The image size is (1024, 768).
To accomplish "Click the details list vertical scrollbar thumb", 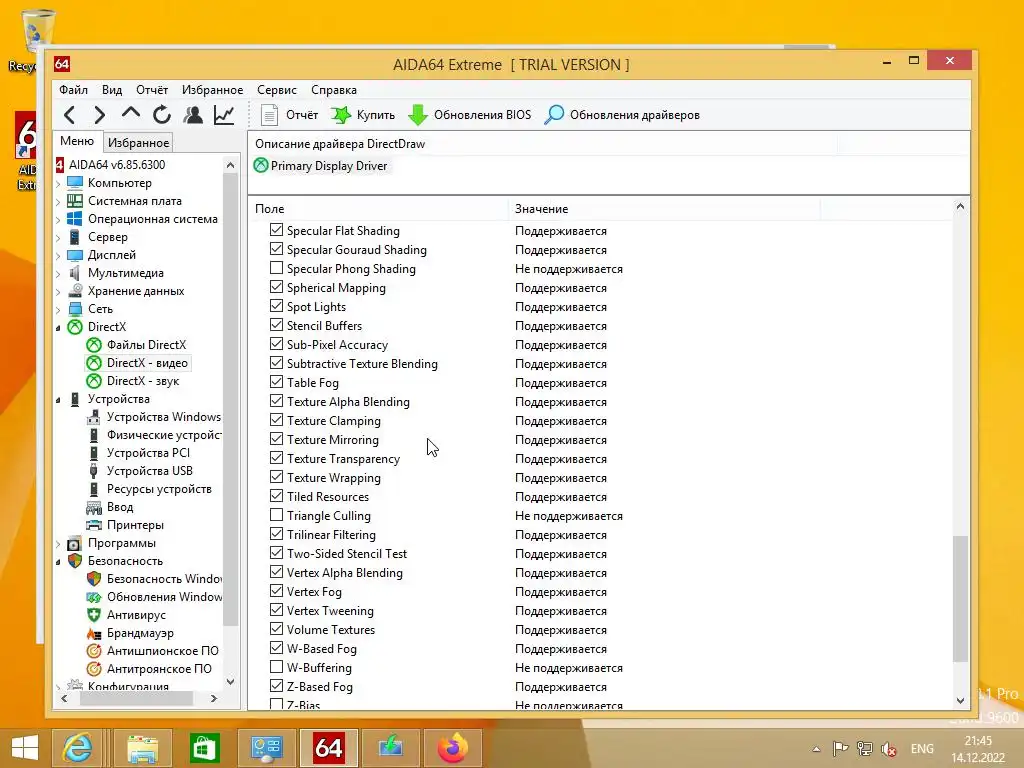I will pyautogui.click(x=960, y=599).
